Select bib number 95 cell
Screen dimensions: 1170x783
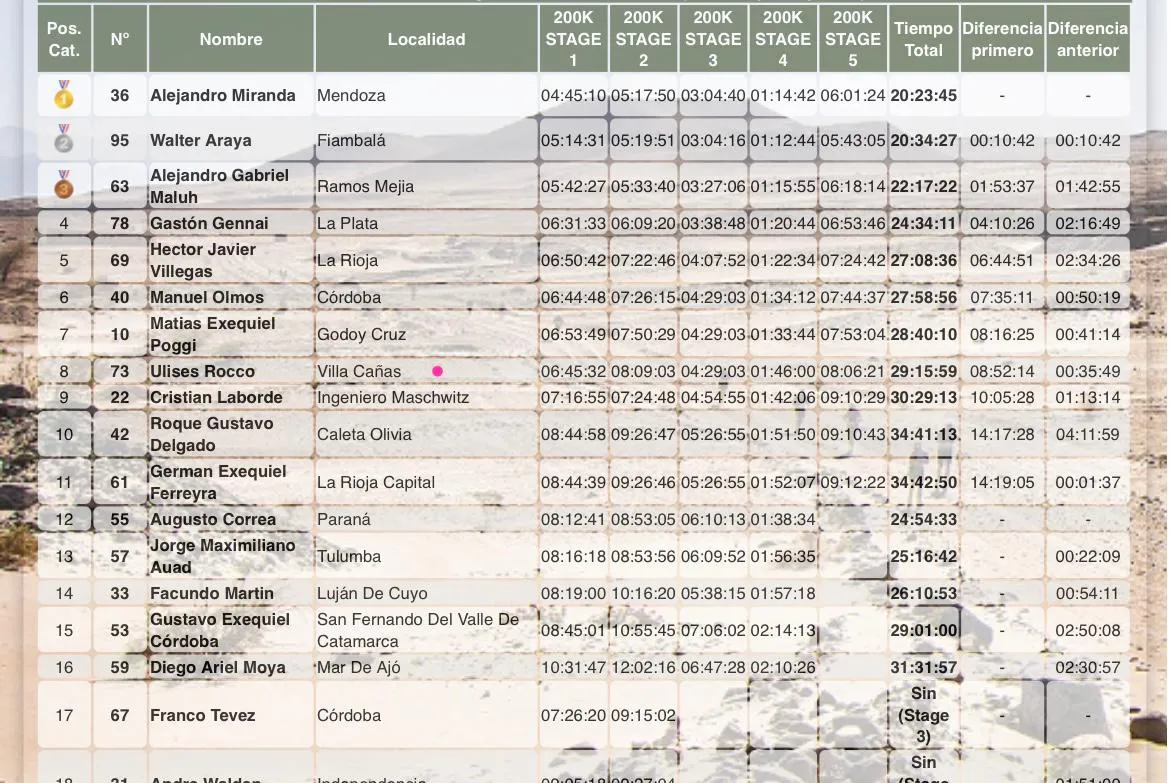(120, 141)
